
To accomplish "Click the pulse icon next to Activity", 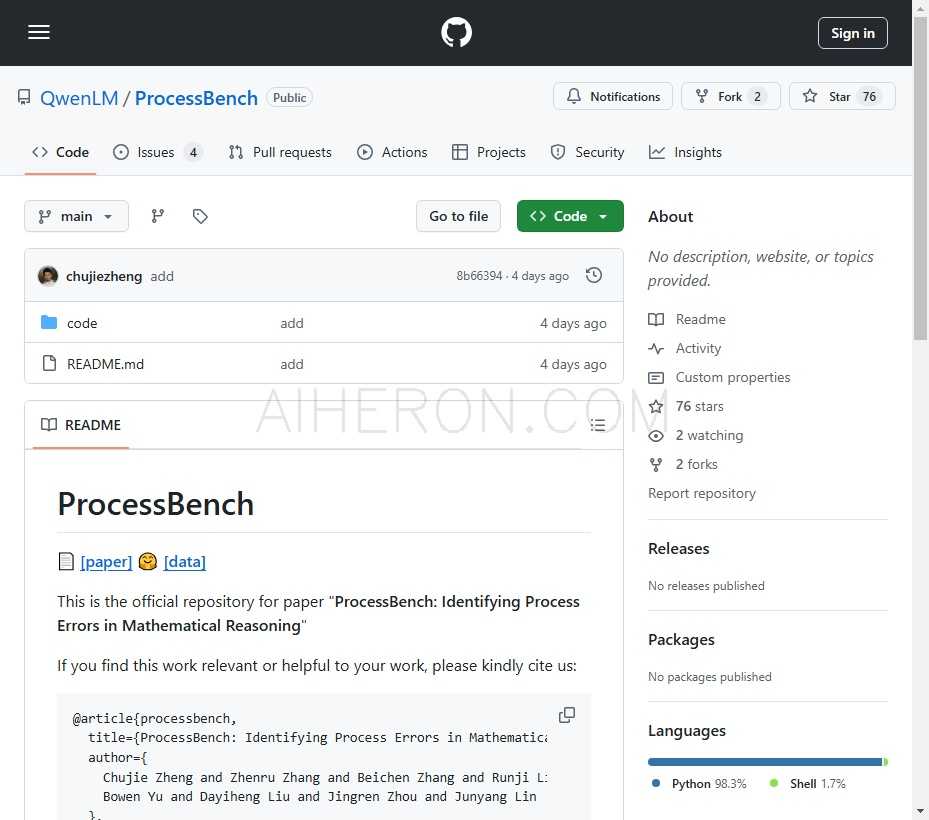I will click(x=656, y=348).
